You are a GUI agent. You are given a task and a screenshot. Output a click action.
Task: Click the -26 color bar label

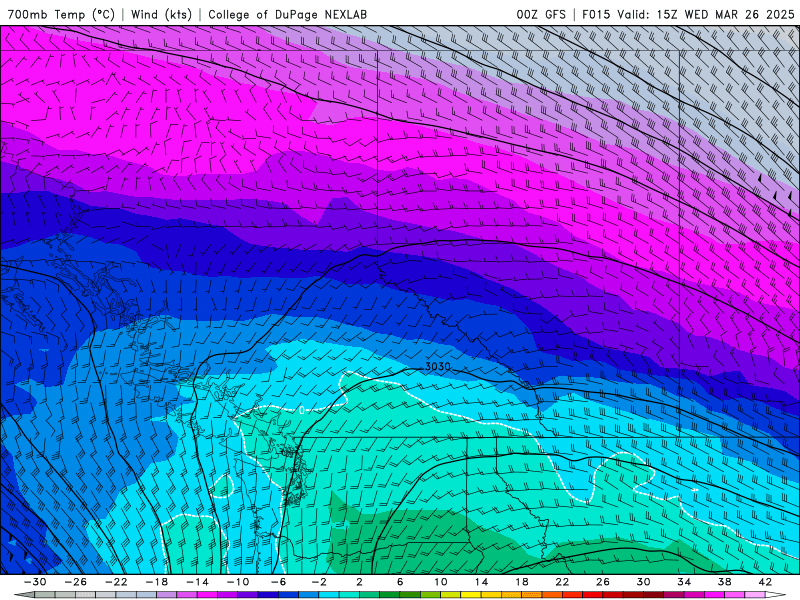tap(76, 582)
